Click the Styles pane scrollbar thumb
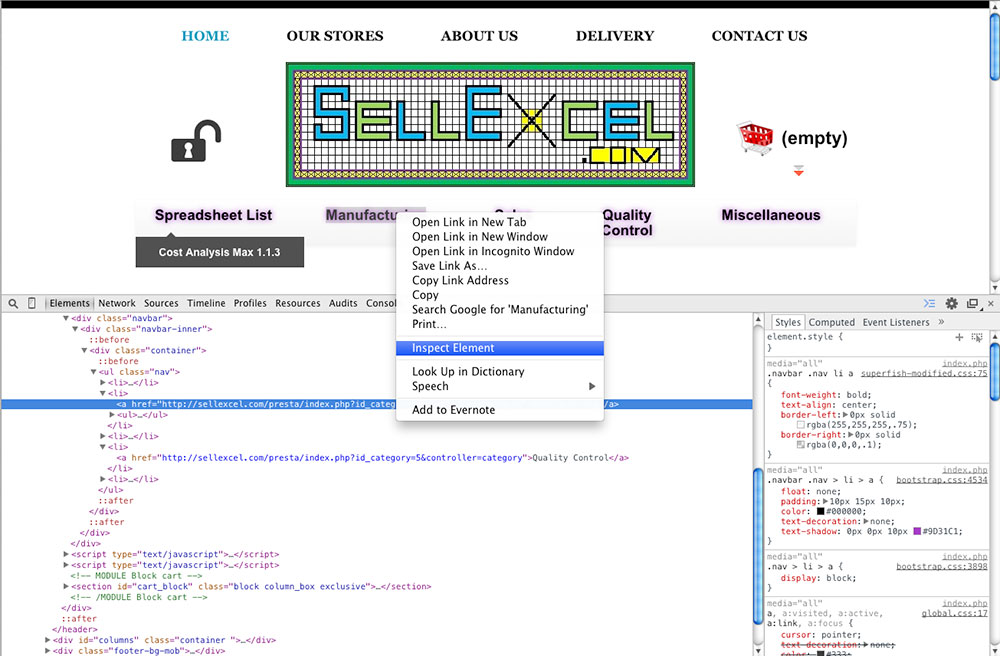The height and width of the screenshot is (656, 1000). click(x=995, y=373)
